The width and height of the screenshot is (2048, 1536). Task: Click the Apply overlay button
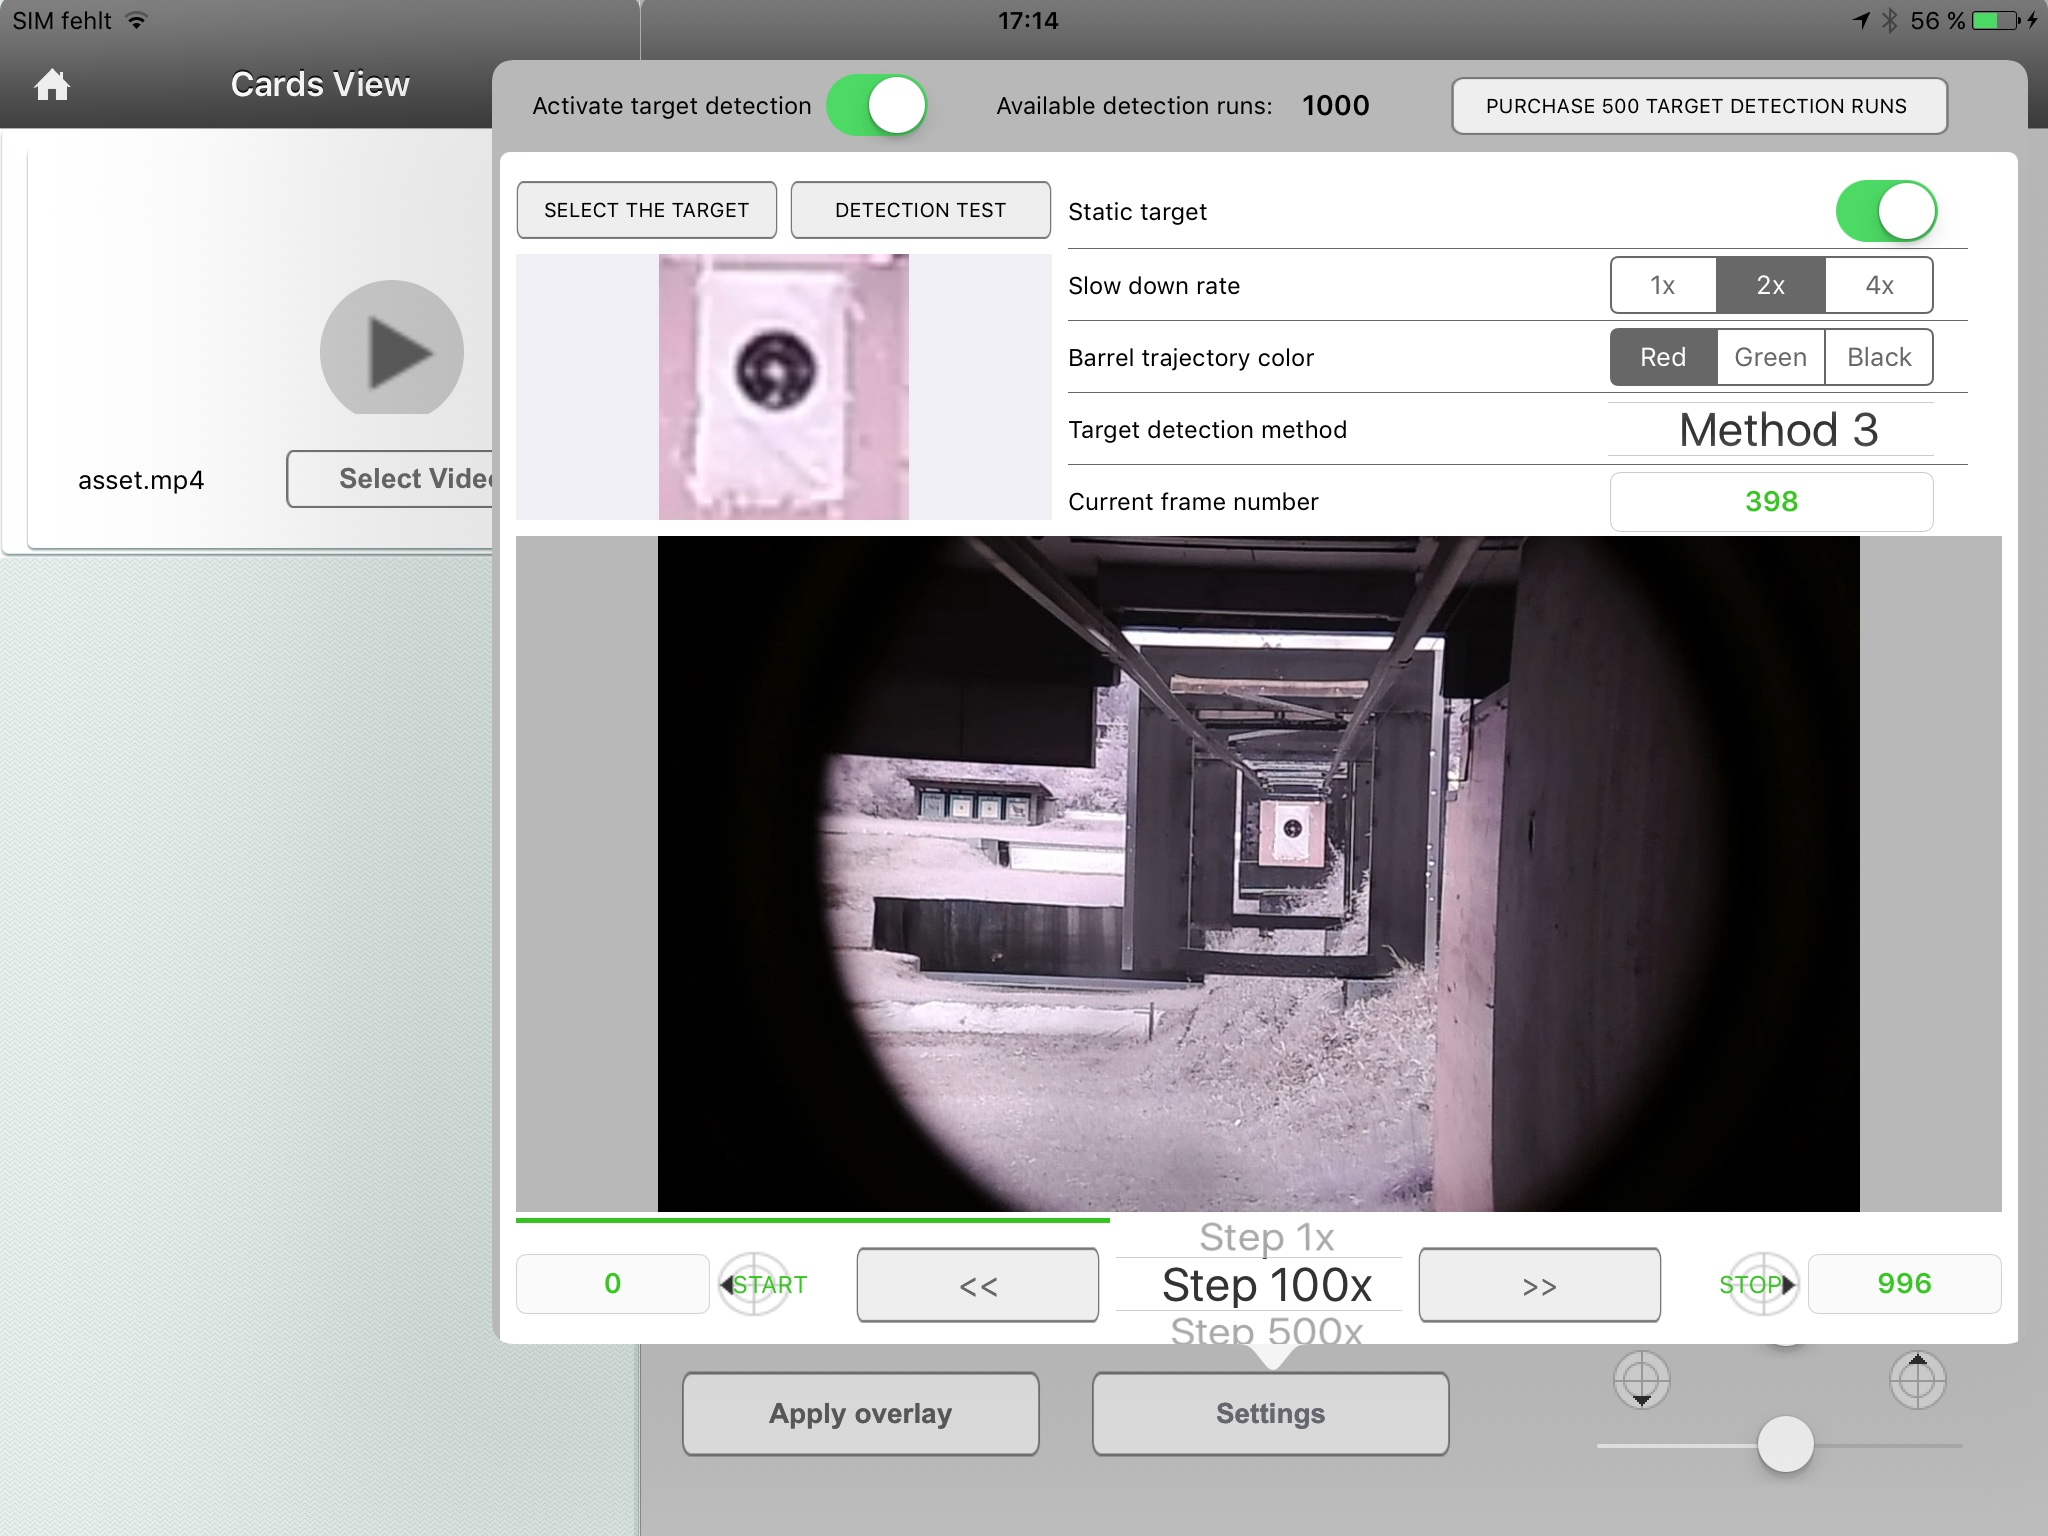pyautogui.click(x=861, y=1414)
